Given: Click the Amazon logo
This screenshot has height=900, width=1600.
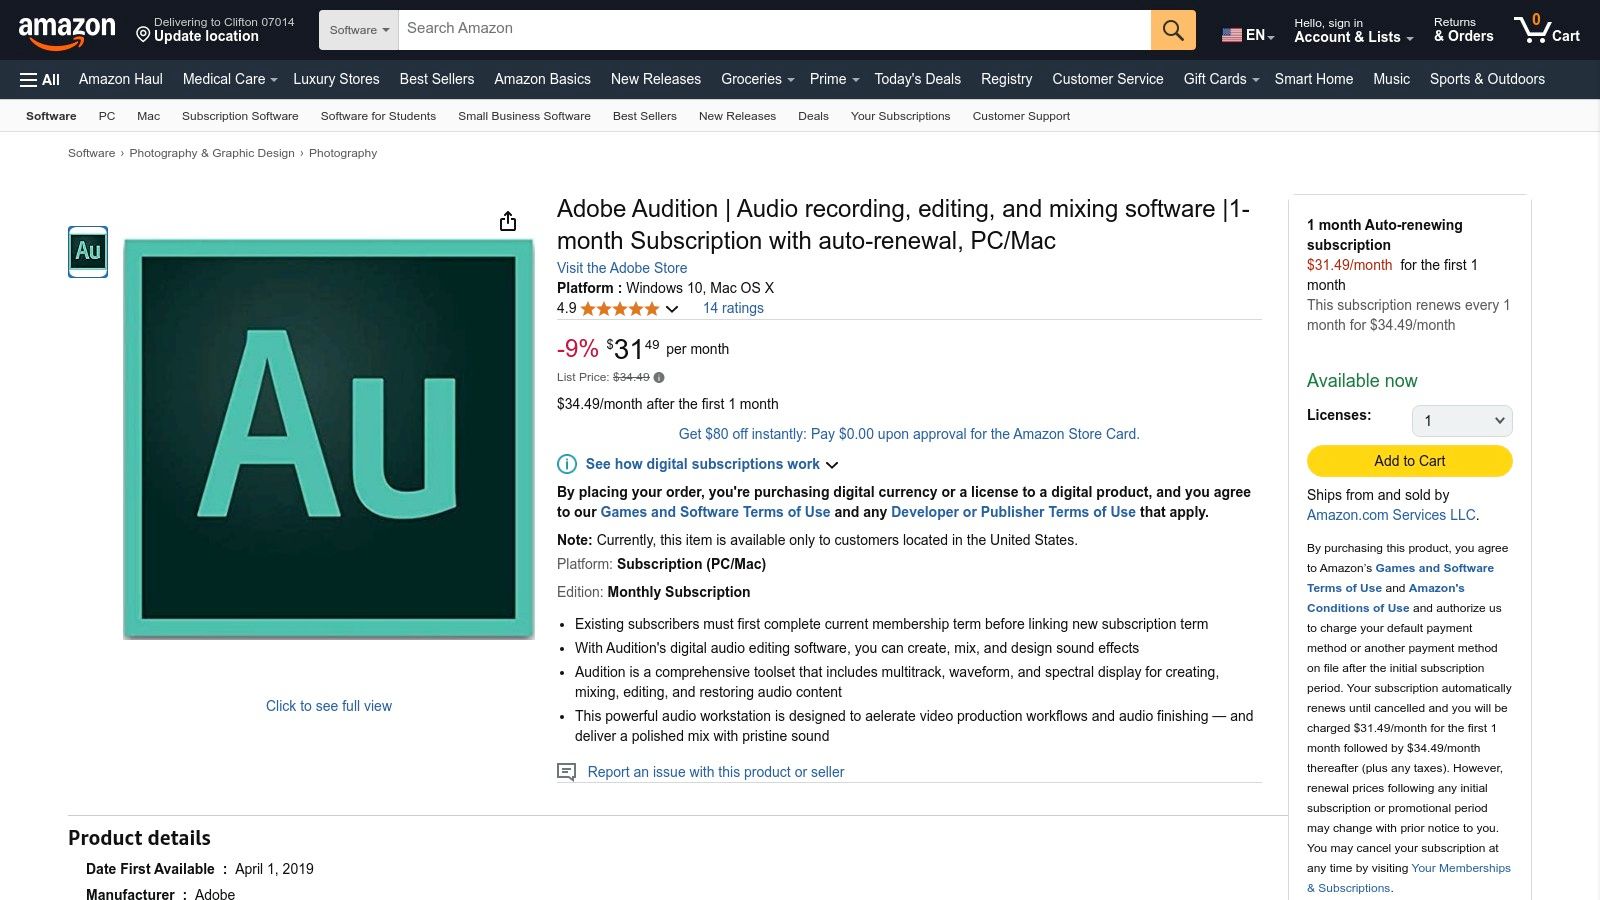Looking at the screenshot, I should 67,31.
